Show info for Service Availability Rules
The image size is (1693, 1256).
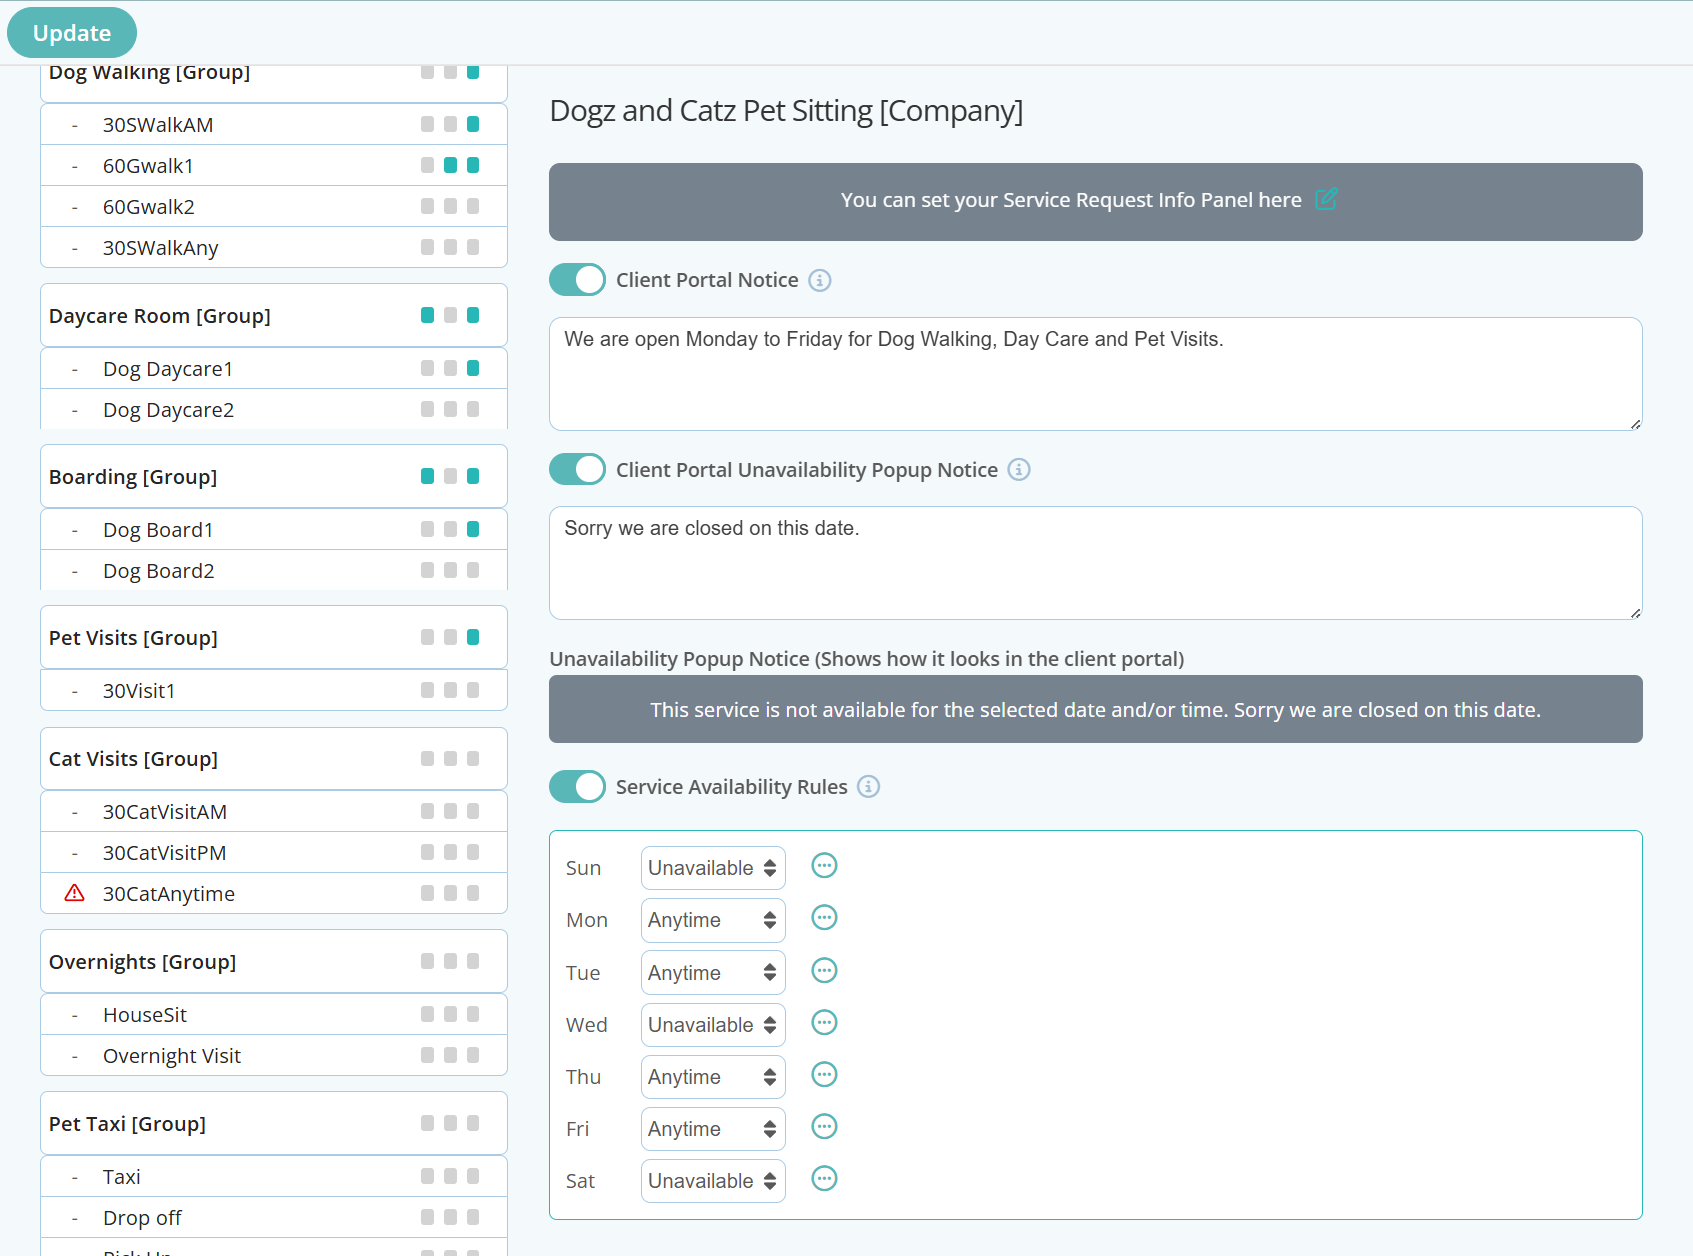(x=869, y=787)
